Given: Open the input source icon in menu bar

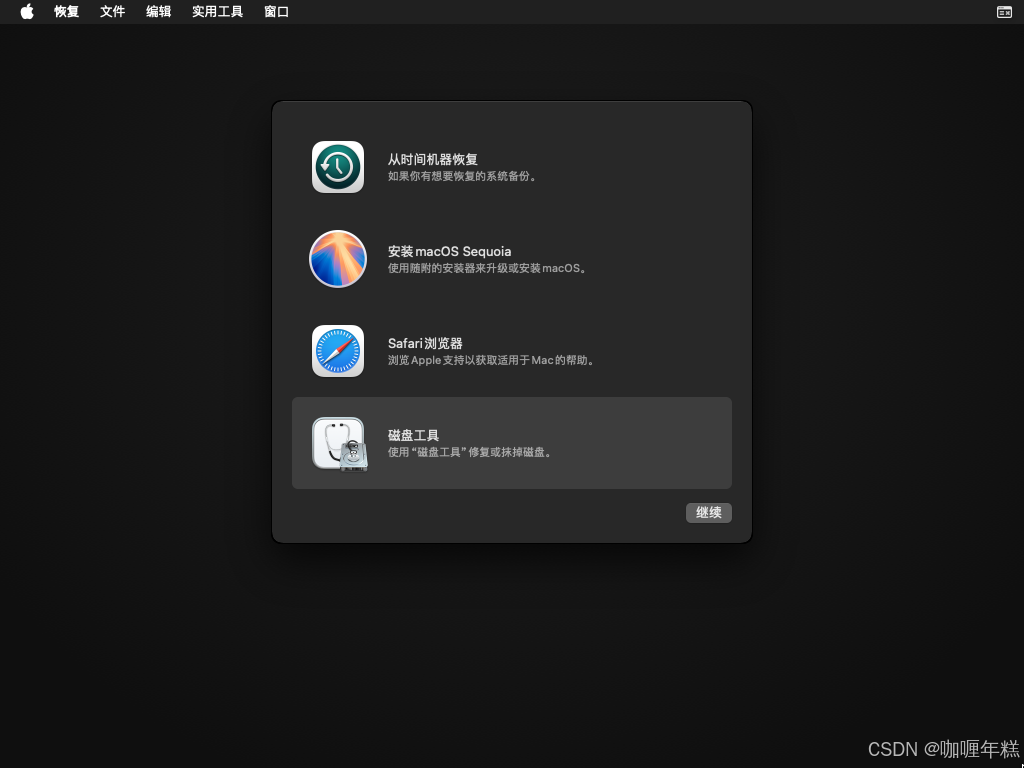Looking at the screenshot, I should (x=1004, y=12).
